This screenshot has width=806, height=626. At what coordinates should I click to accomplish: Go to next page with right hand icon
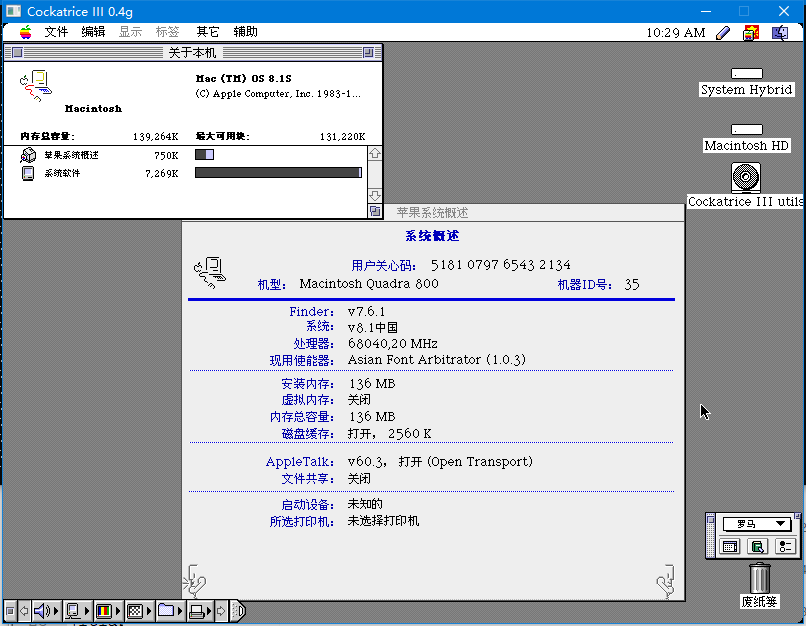point(666,581)
